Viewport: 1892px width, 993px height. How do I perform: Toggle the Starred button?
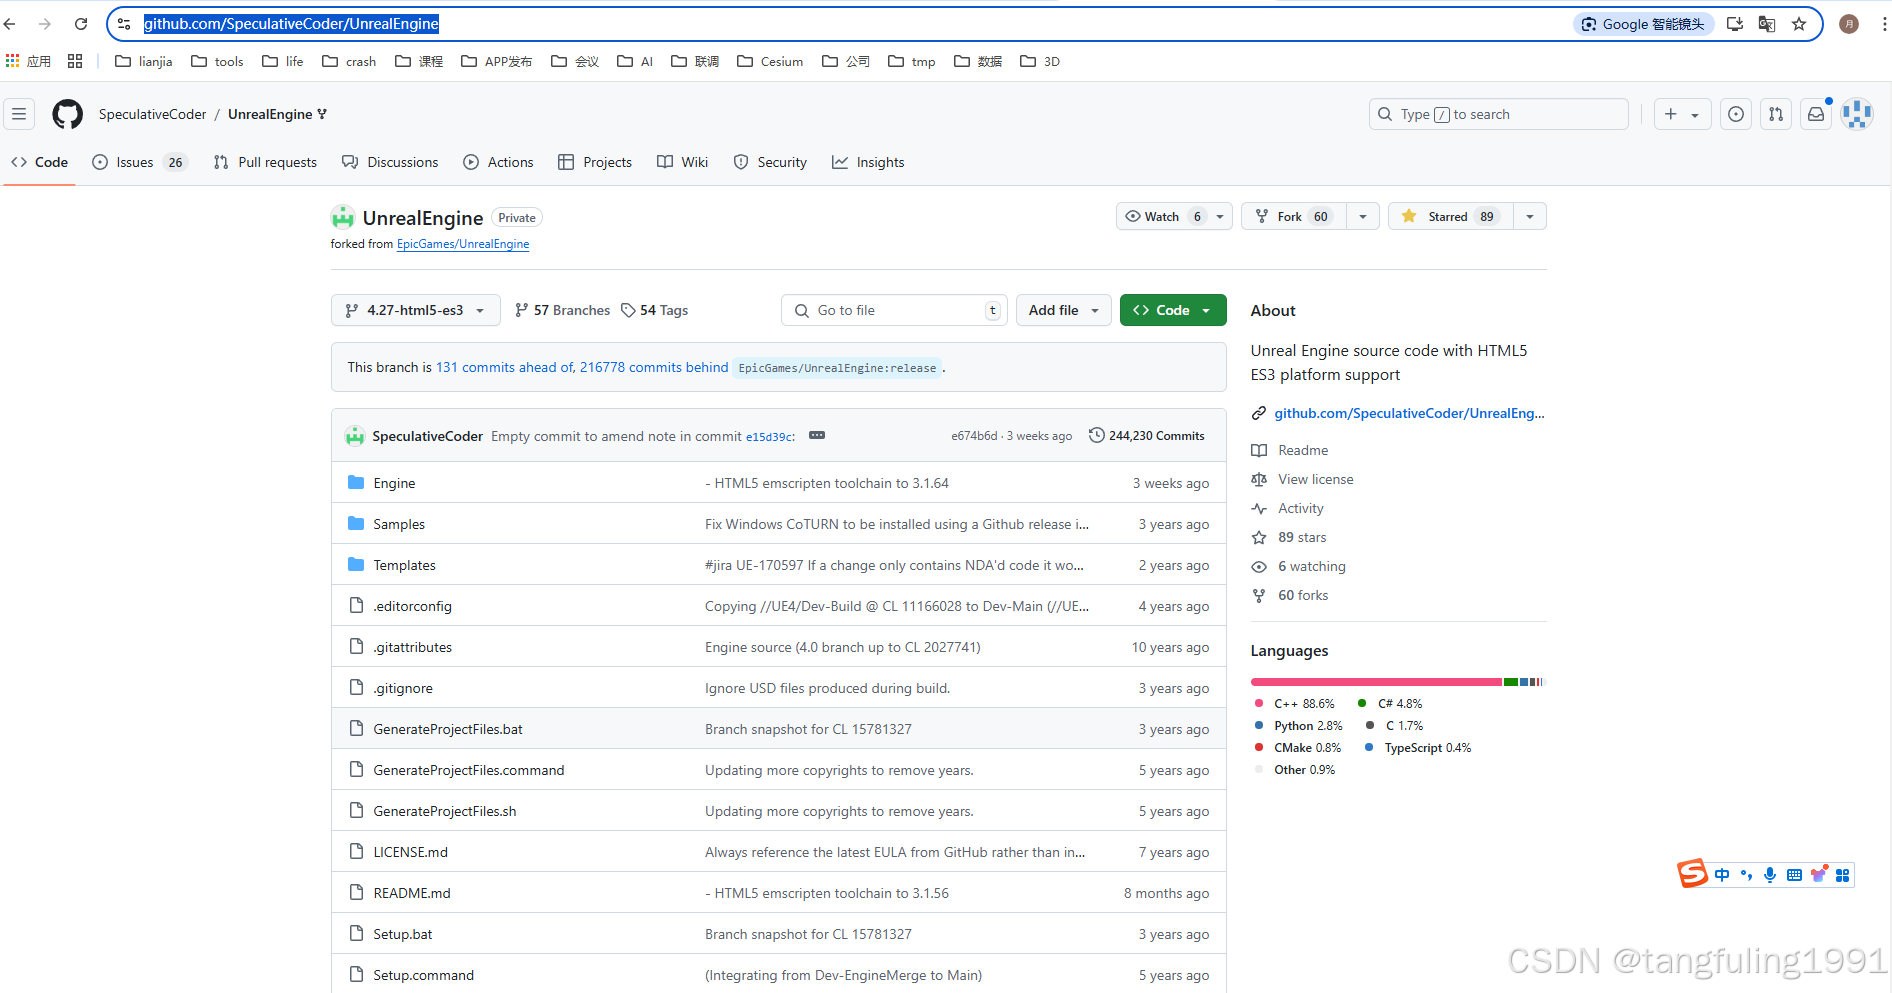click(1450, 216)
